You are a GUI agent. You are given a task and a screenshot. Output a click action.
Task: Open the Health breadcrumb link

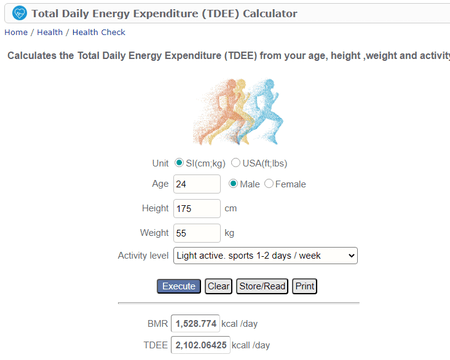(50, 32)
